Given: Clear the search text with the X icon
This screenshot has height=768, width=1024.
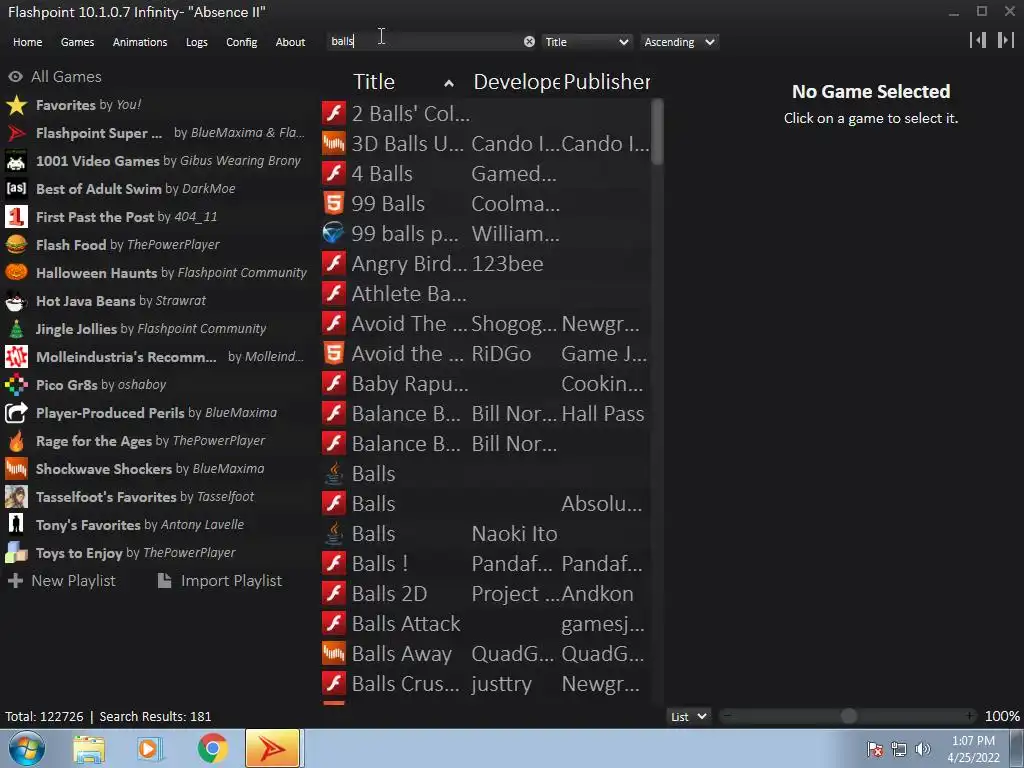Looking at the screenshot, I should [x=529, y=41].
